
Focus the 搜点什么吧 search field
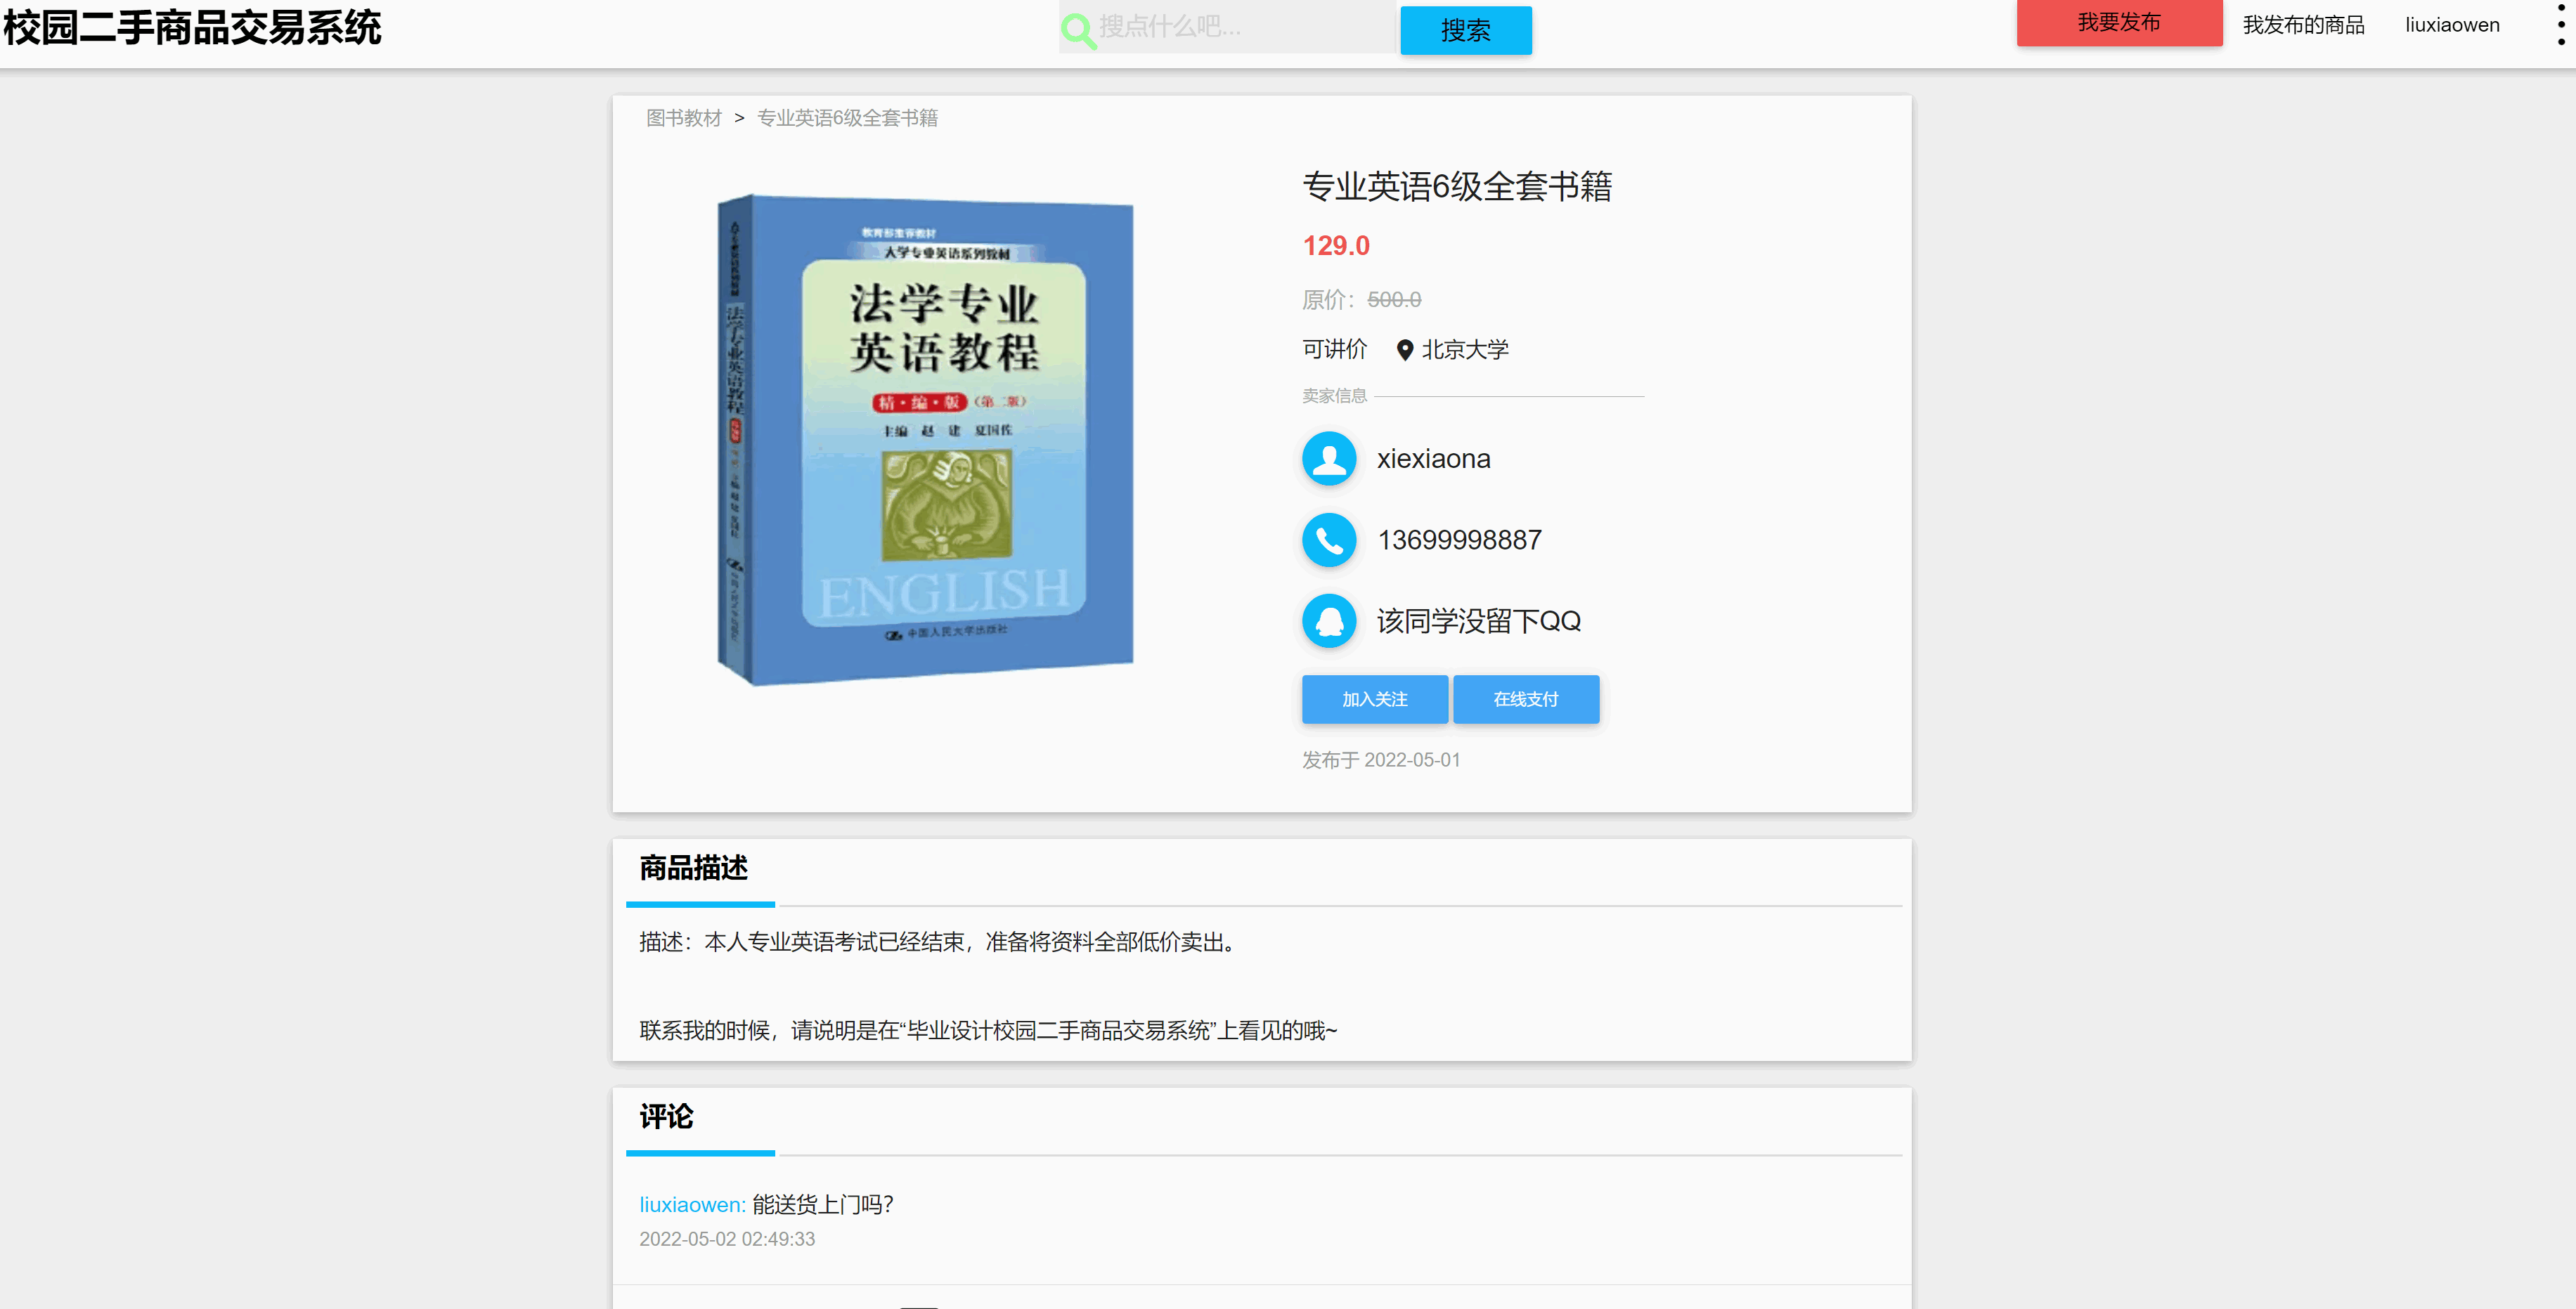click(1245, 27)
